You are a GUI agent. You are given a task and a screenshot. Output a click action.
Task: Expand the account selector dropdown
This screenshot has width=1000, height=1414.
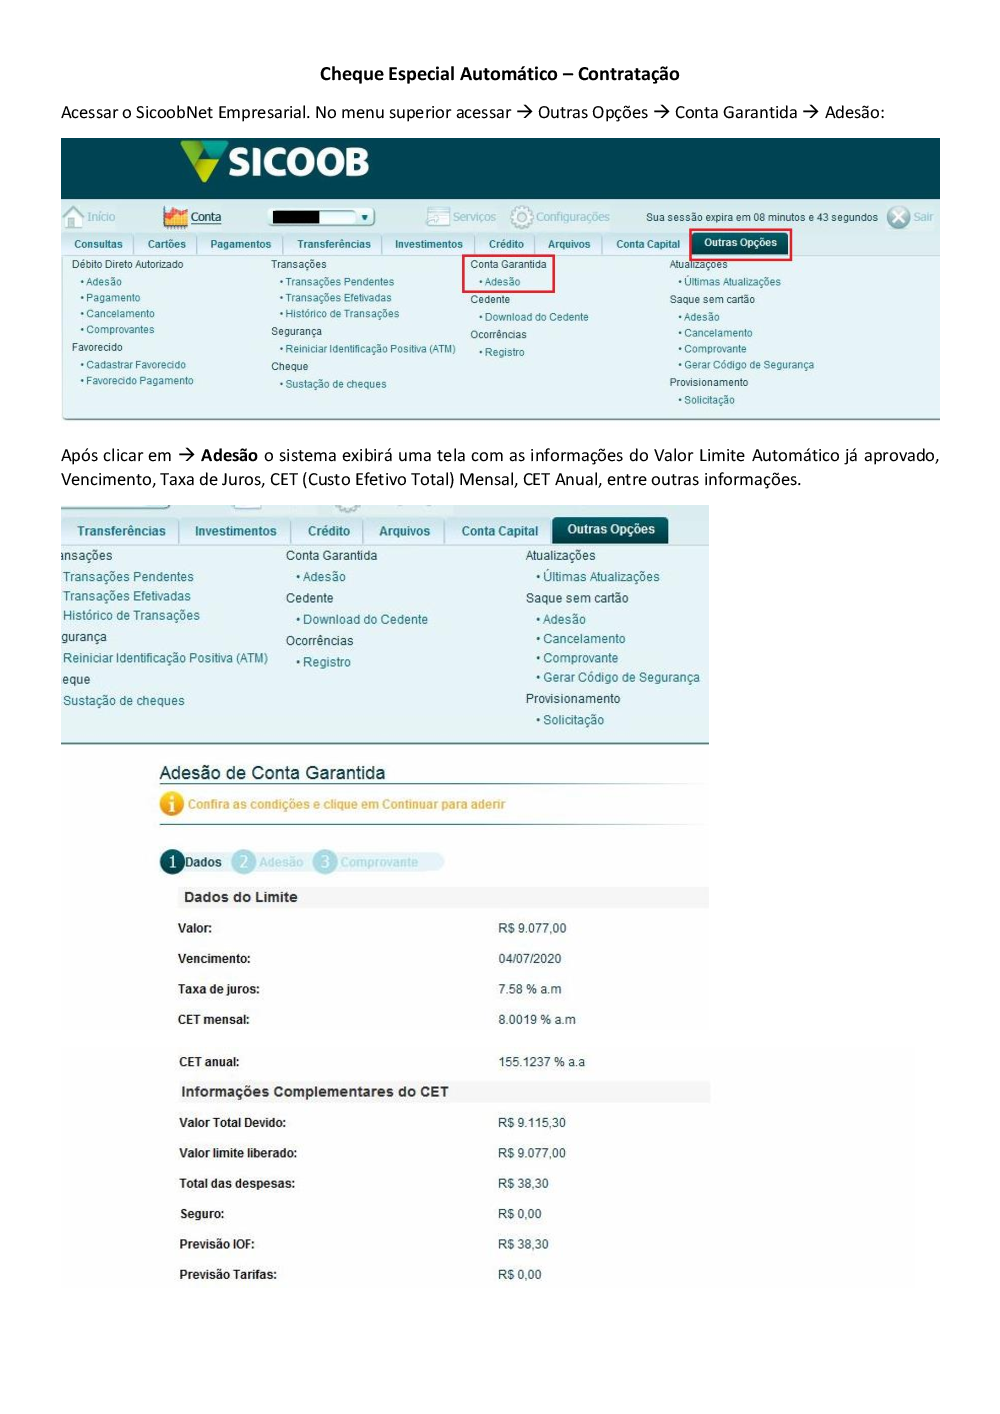click(x=366, y=217)
